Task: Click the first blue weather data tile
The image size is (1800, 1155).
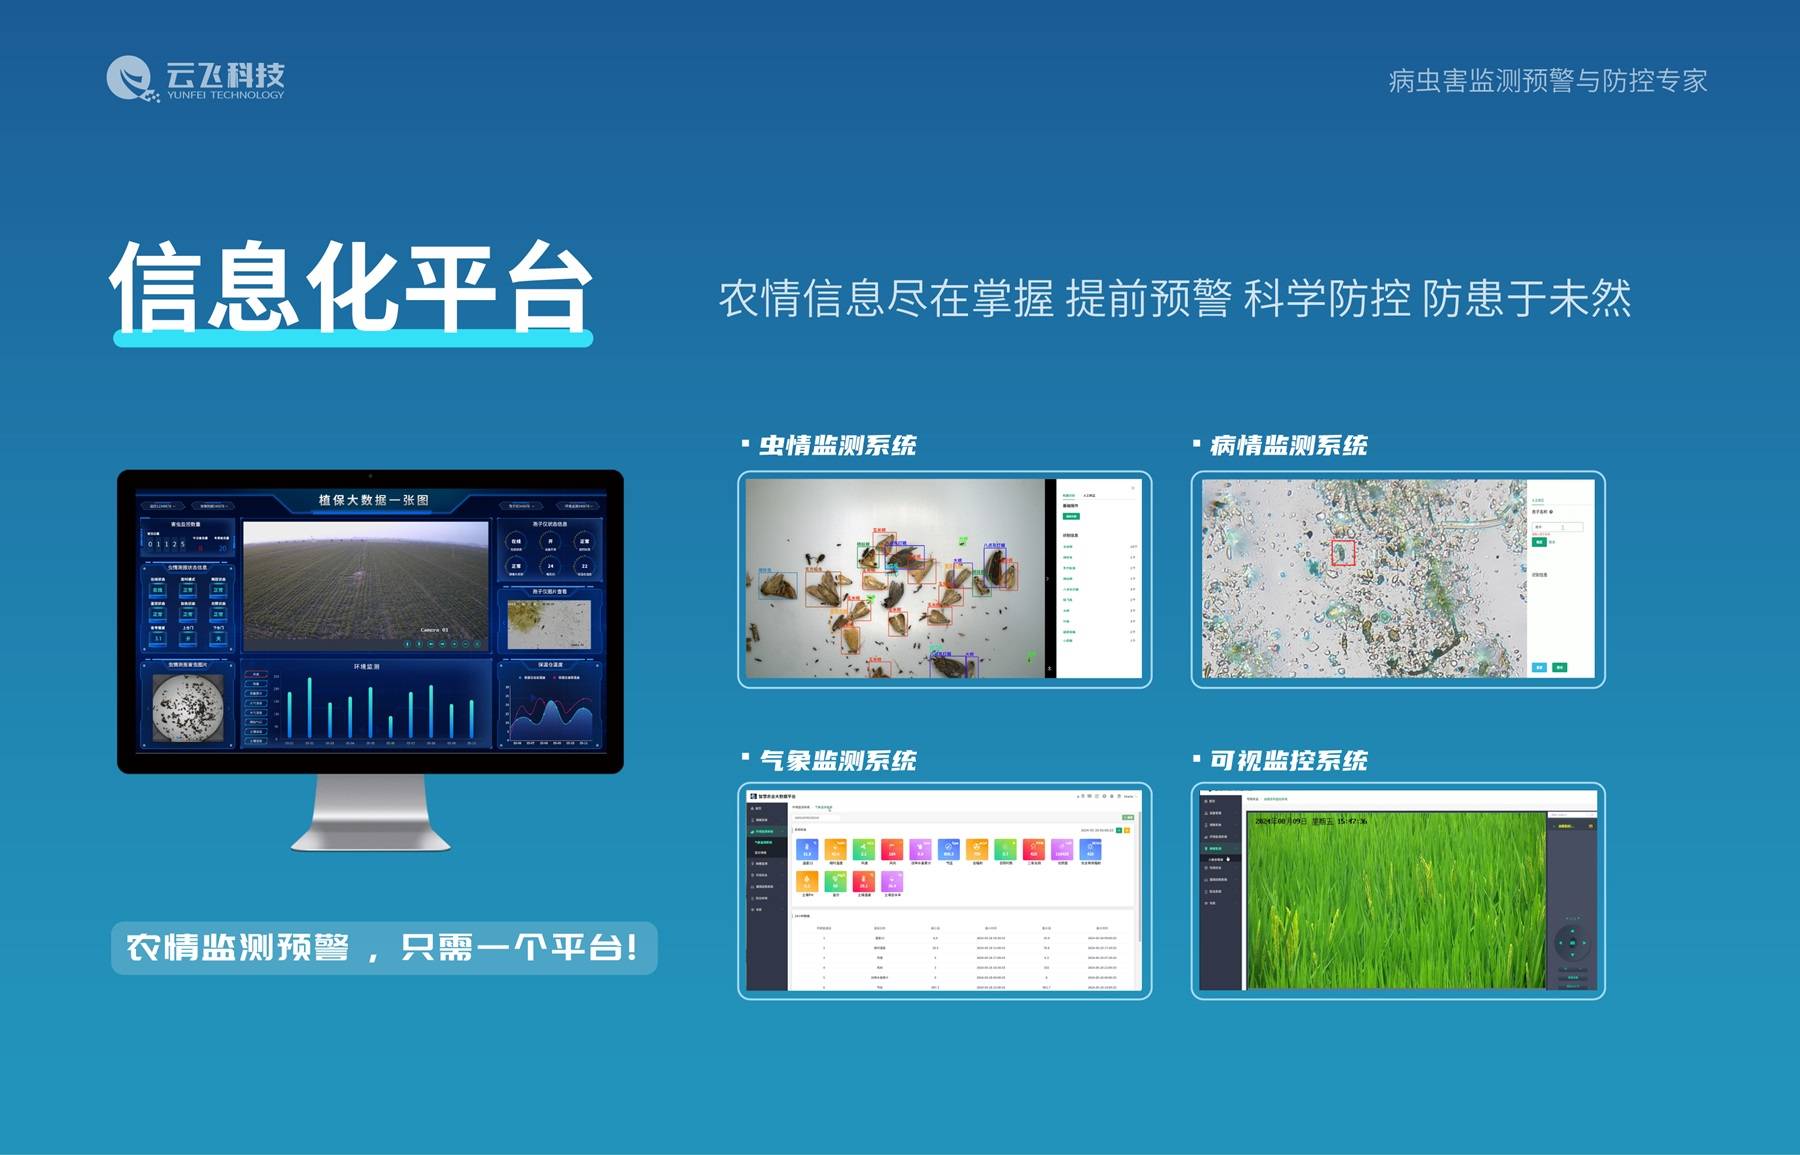Action: 807,850
